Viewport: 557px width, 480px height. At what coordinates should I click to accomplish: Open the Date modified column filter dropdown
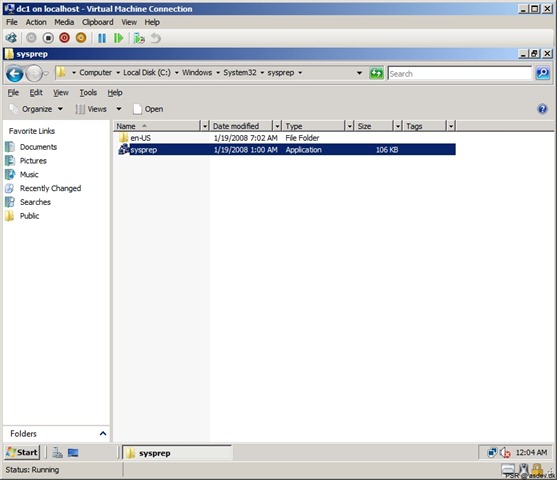point(277,126)
